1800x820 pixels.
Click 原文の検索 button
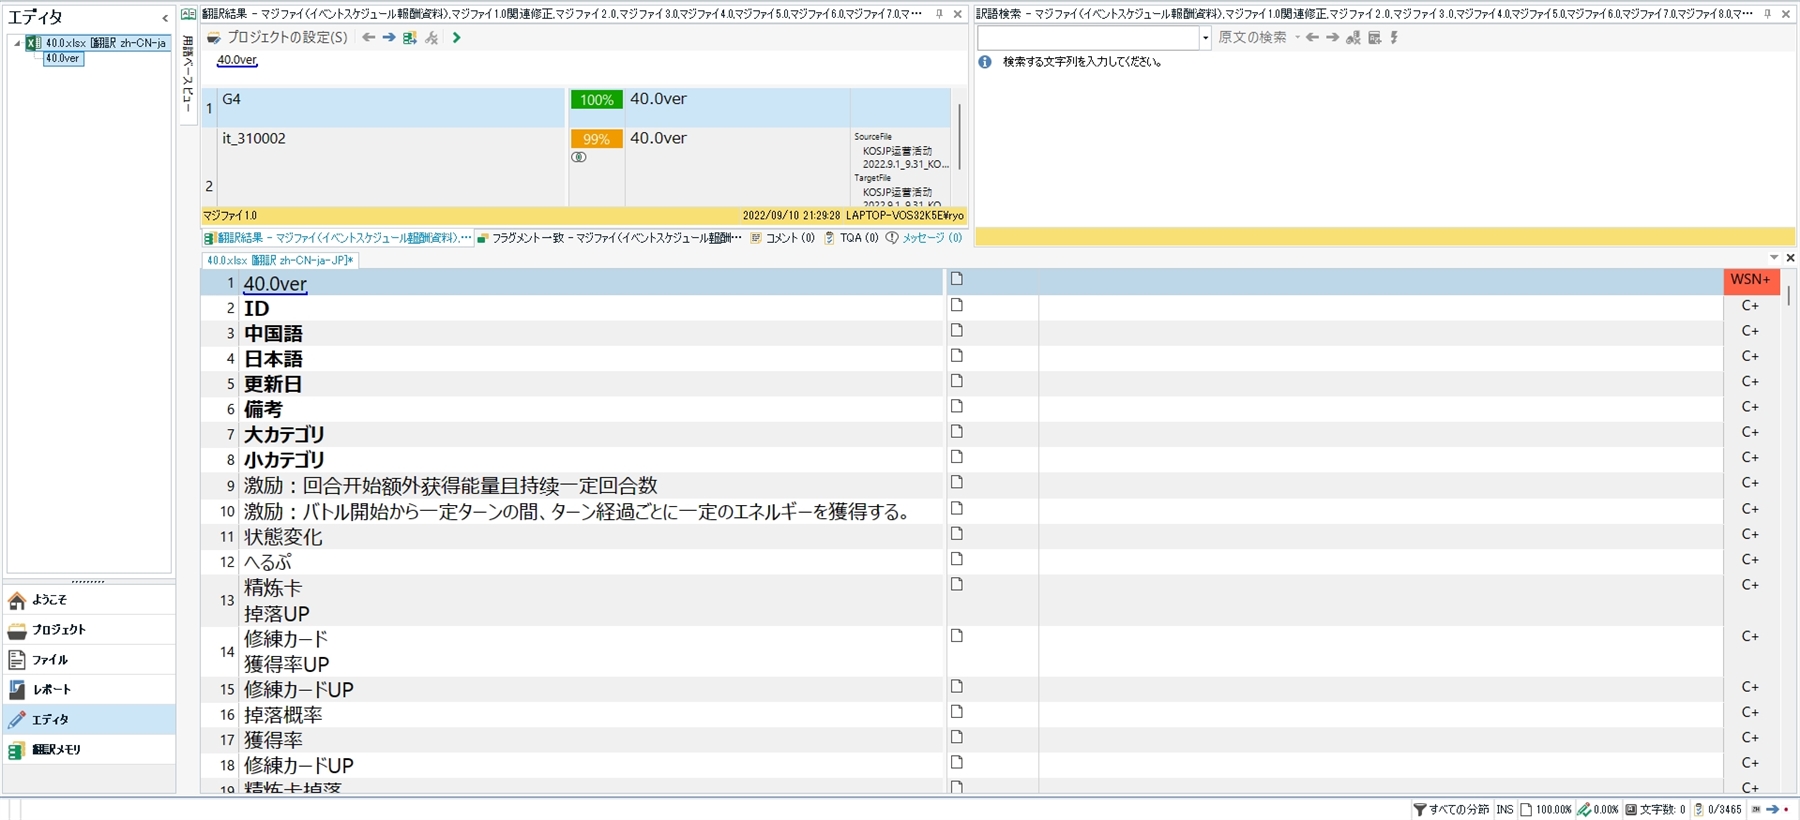(x=1252, y=38)
